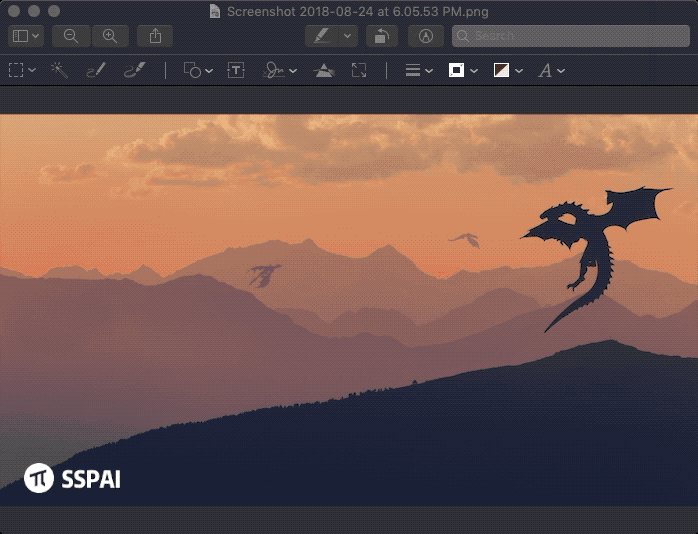Rotate the image with the rotate button
698x534 pixels.
[381, 36]
